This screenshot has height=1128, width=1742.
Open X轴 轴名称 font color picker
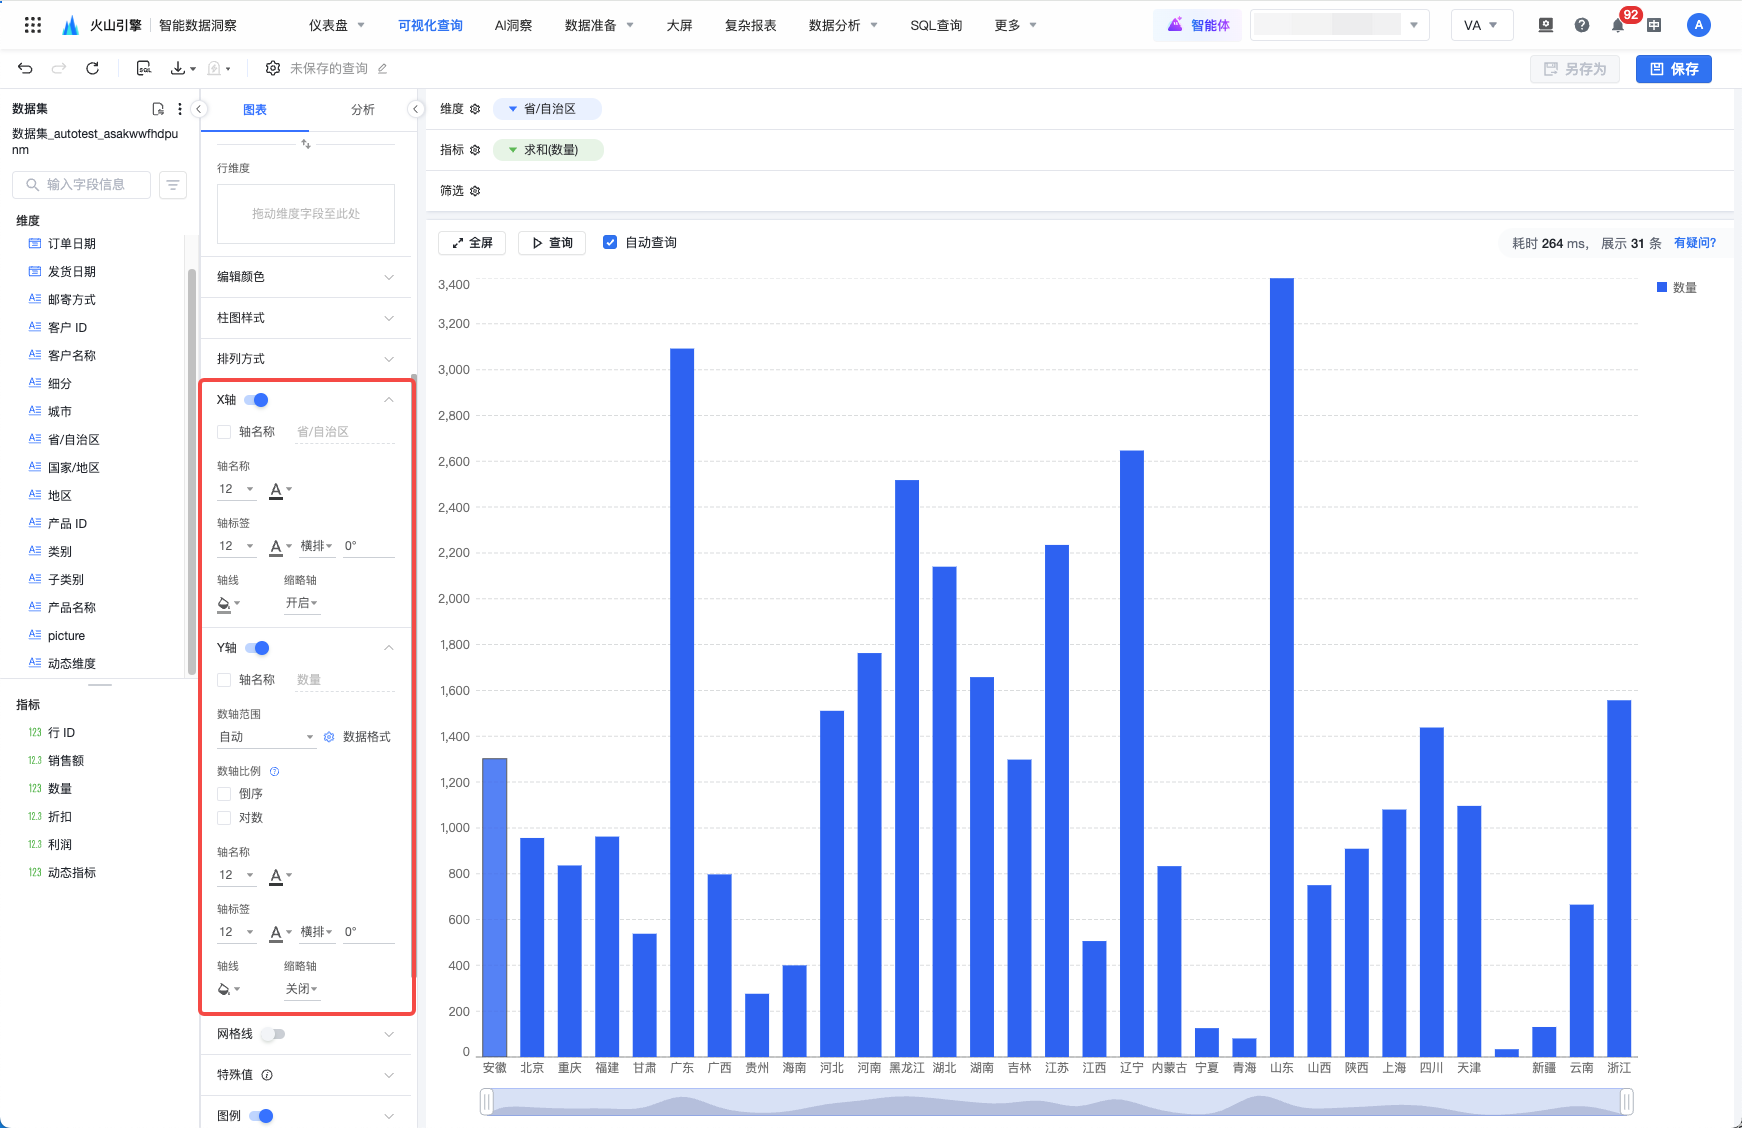[280, 490]
